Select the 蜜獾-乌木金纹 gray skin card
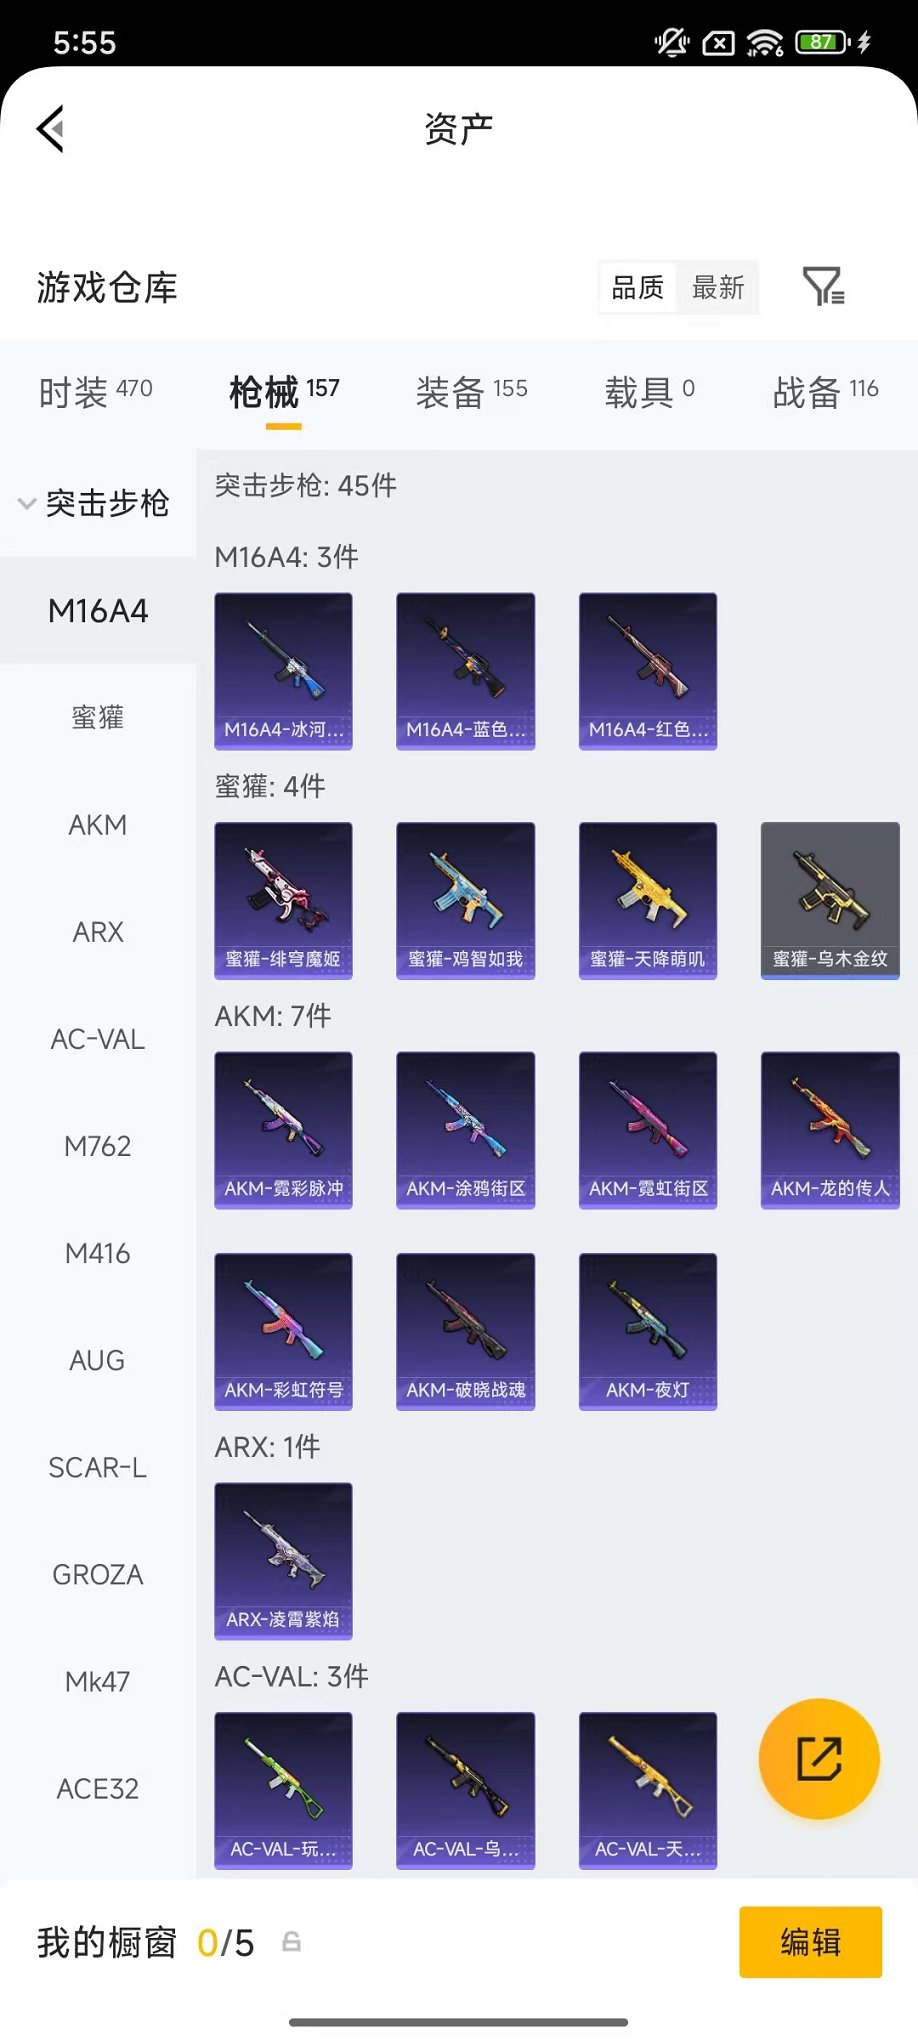Viewport: 918px width, 2040px height. (x=830, y=900)
